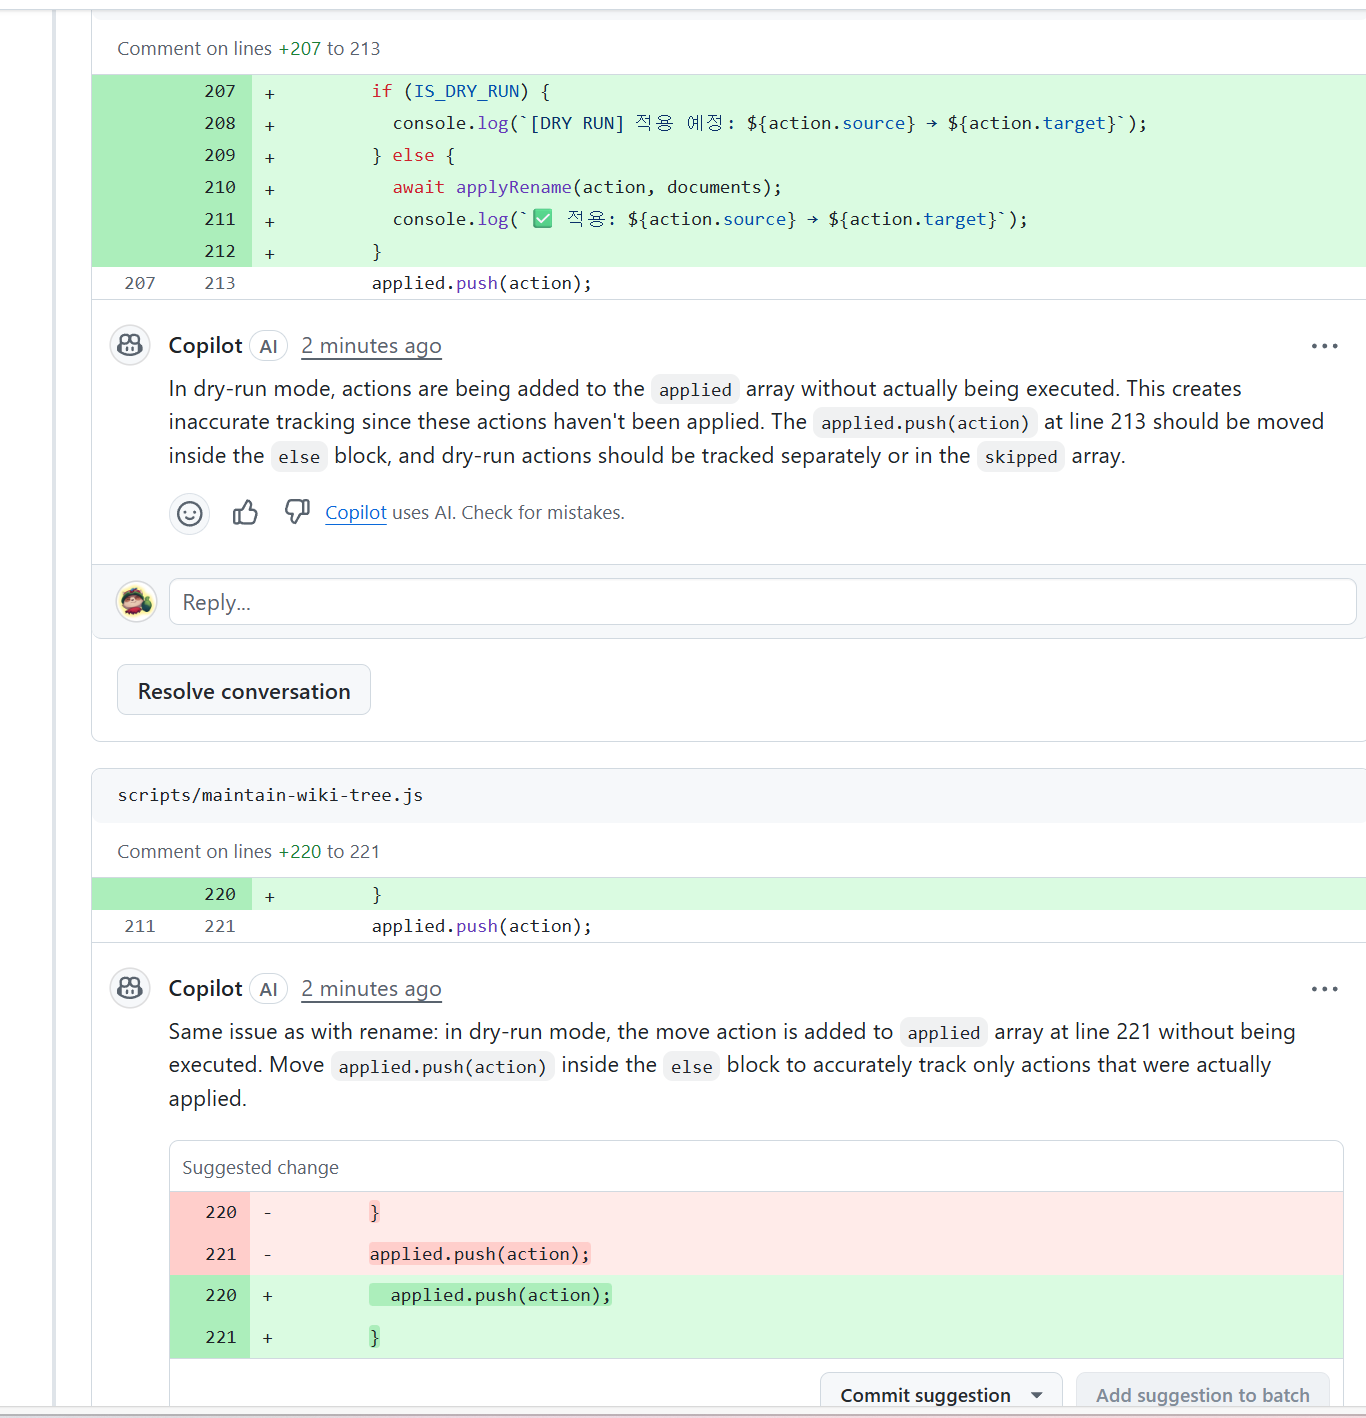Click the Commit suggestion button

click(924, 1395)
